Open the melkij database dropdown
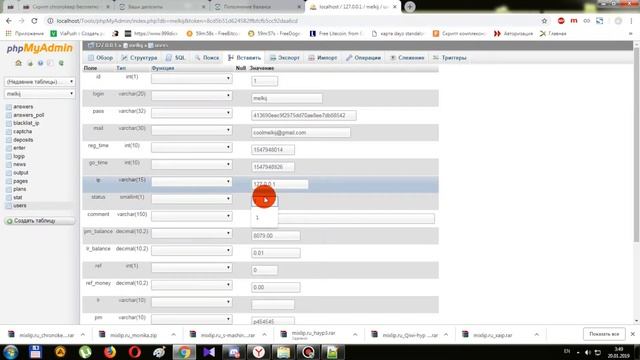 pyautogui.click(x=40, y=94)
